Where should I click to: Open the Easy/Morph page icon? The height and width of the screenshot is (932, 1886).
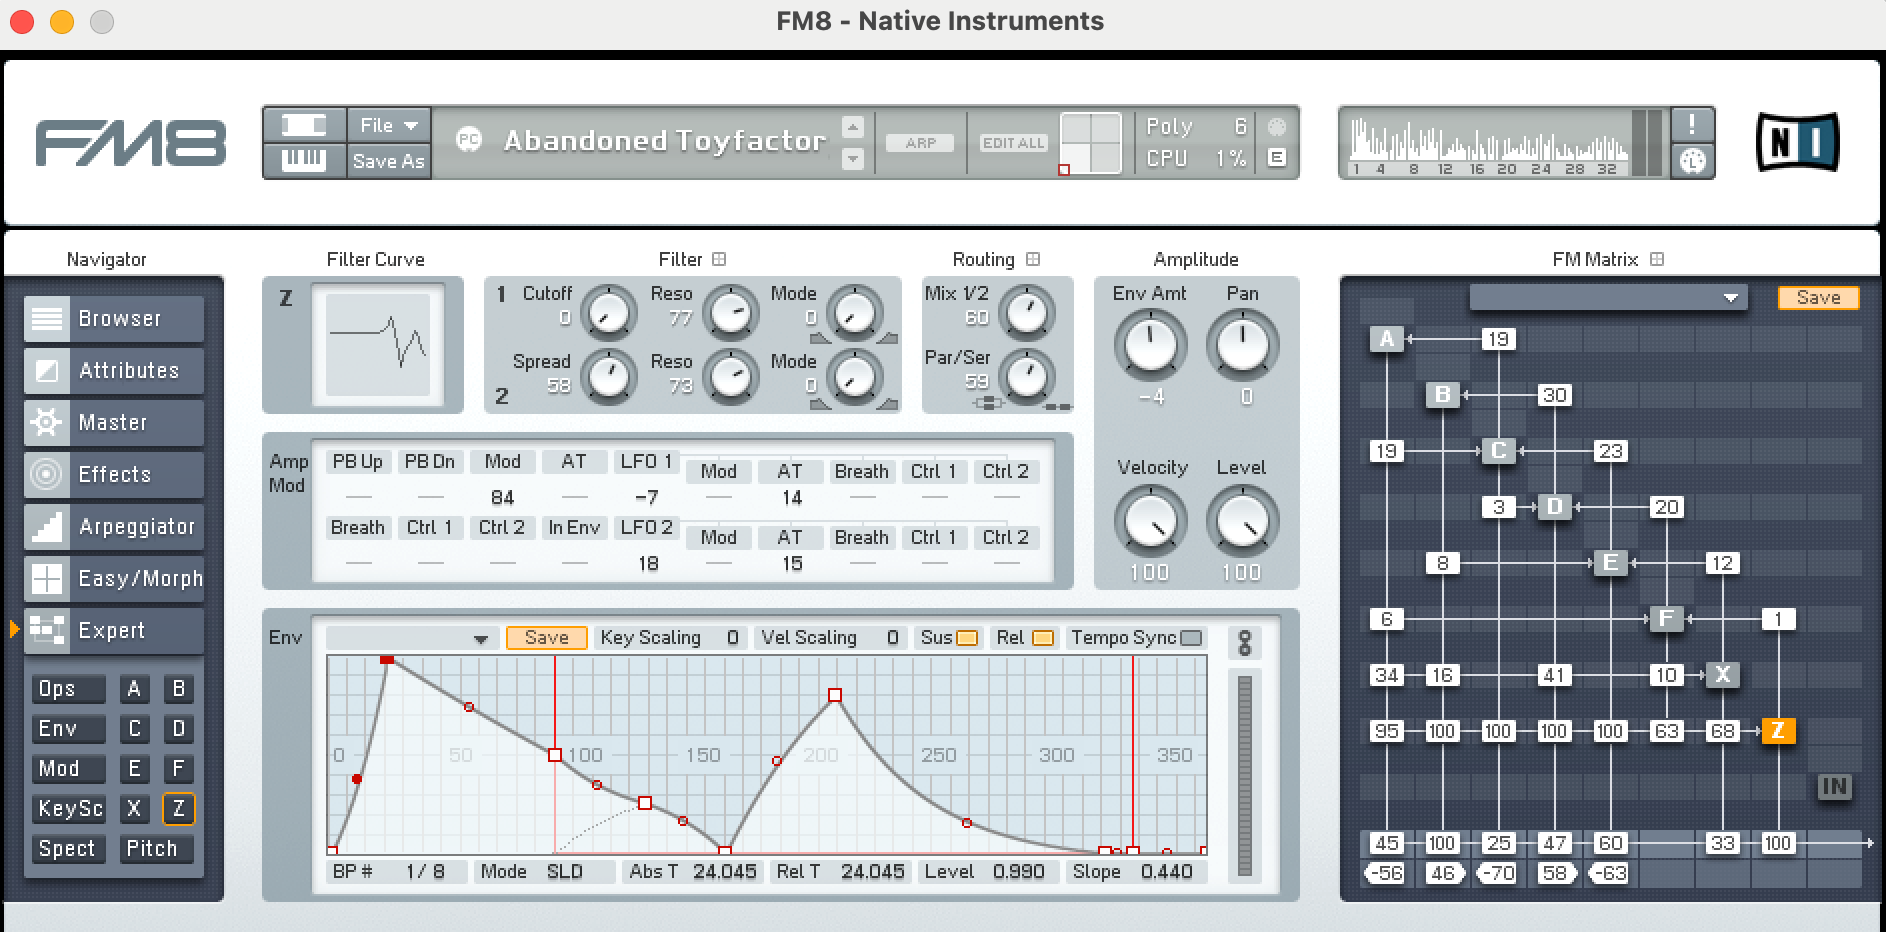pyautogui.click(x=47, y=579)
